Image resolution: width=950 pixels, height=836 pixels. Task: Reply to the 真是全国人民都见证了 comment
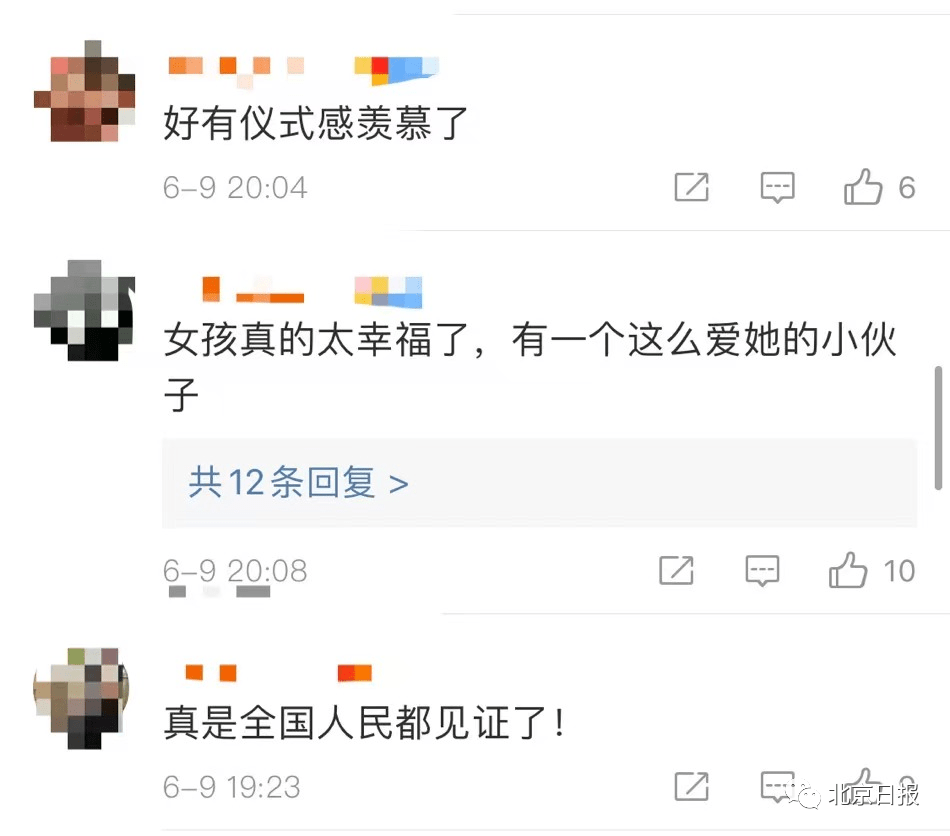[777, 786]
